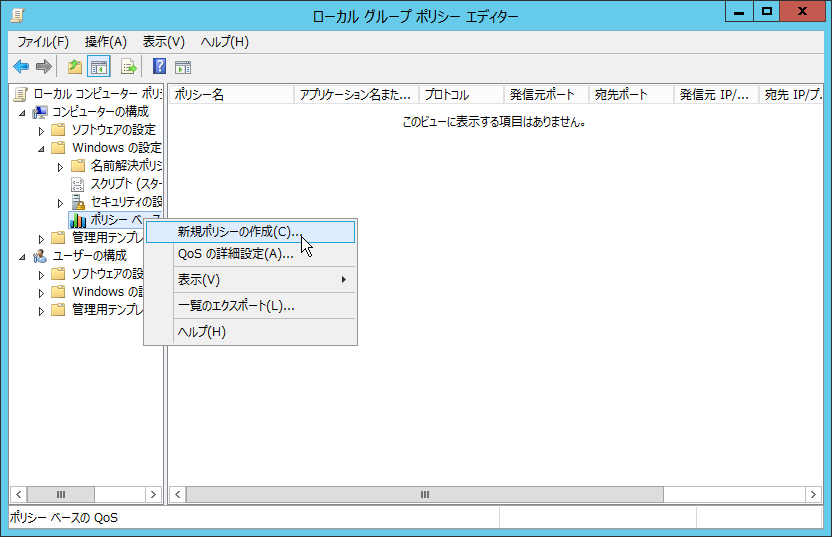Collapse the ユーザーの構成 tree node
Image resolution: width=832 pixels, height=537 pixels.
(22, 256)
